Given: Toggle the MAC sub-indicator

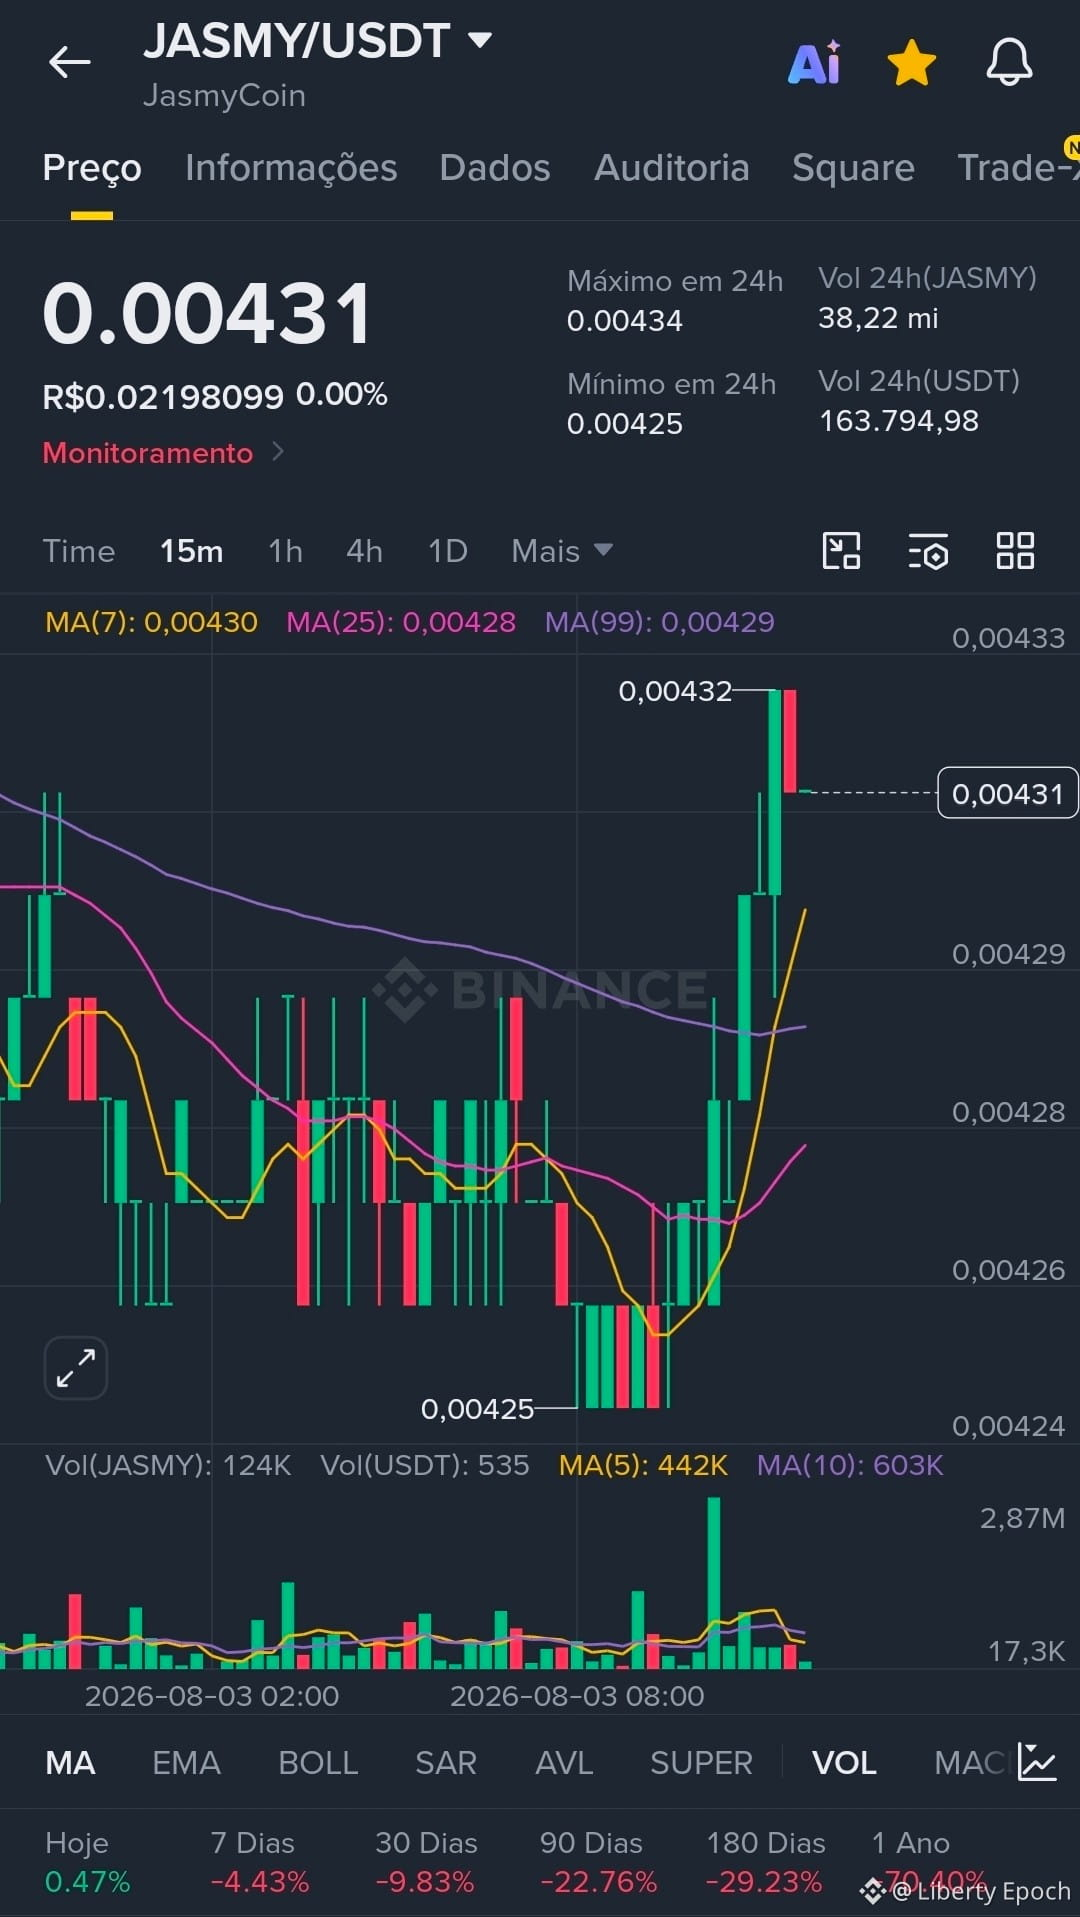Looking at the screenshot, I should (x=969, y=1762).
